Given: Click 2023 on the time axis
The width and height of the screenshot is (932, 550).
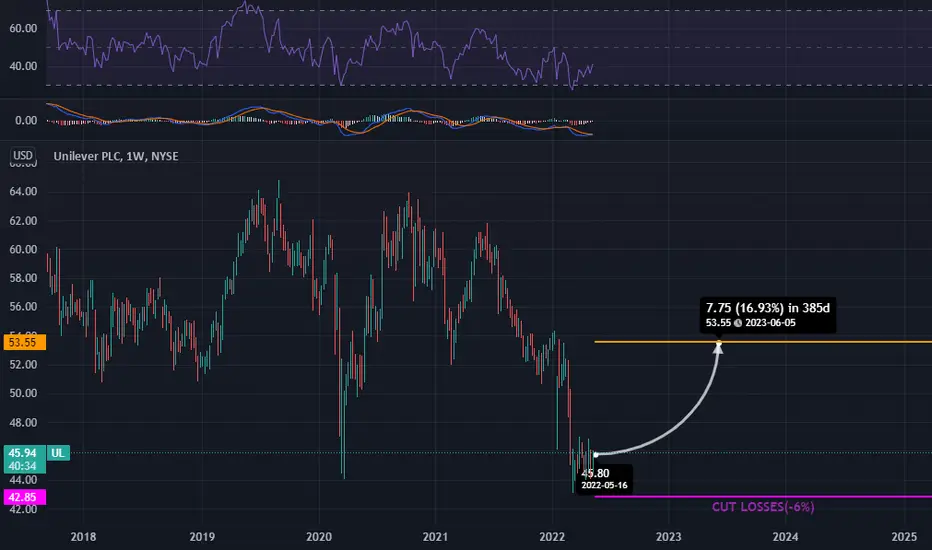Looking at the screenshot, I should 669,537.
